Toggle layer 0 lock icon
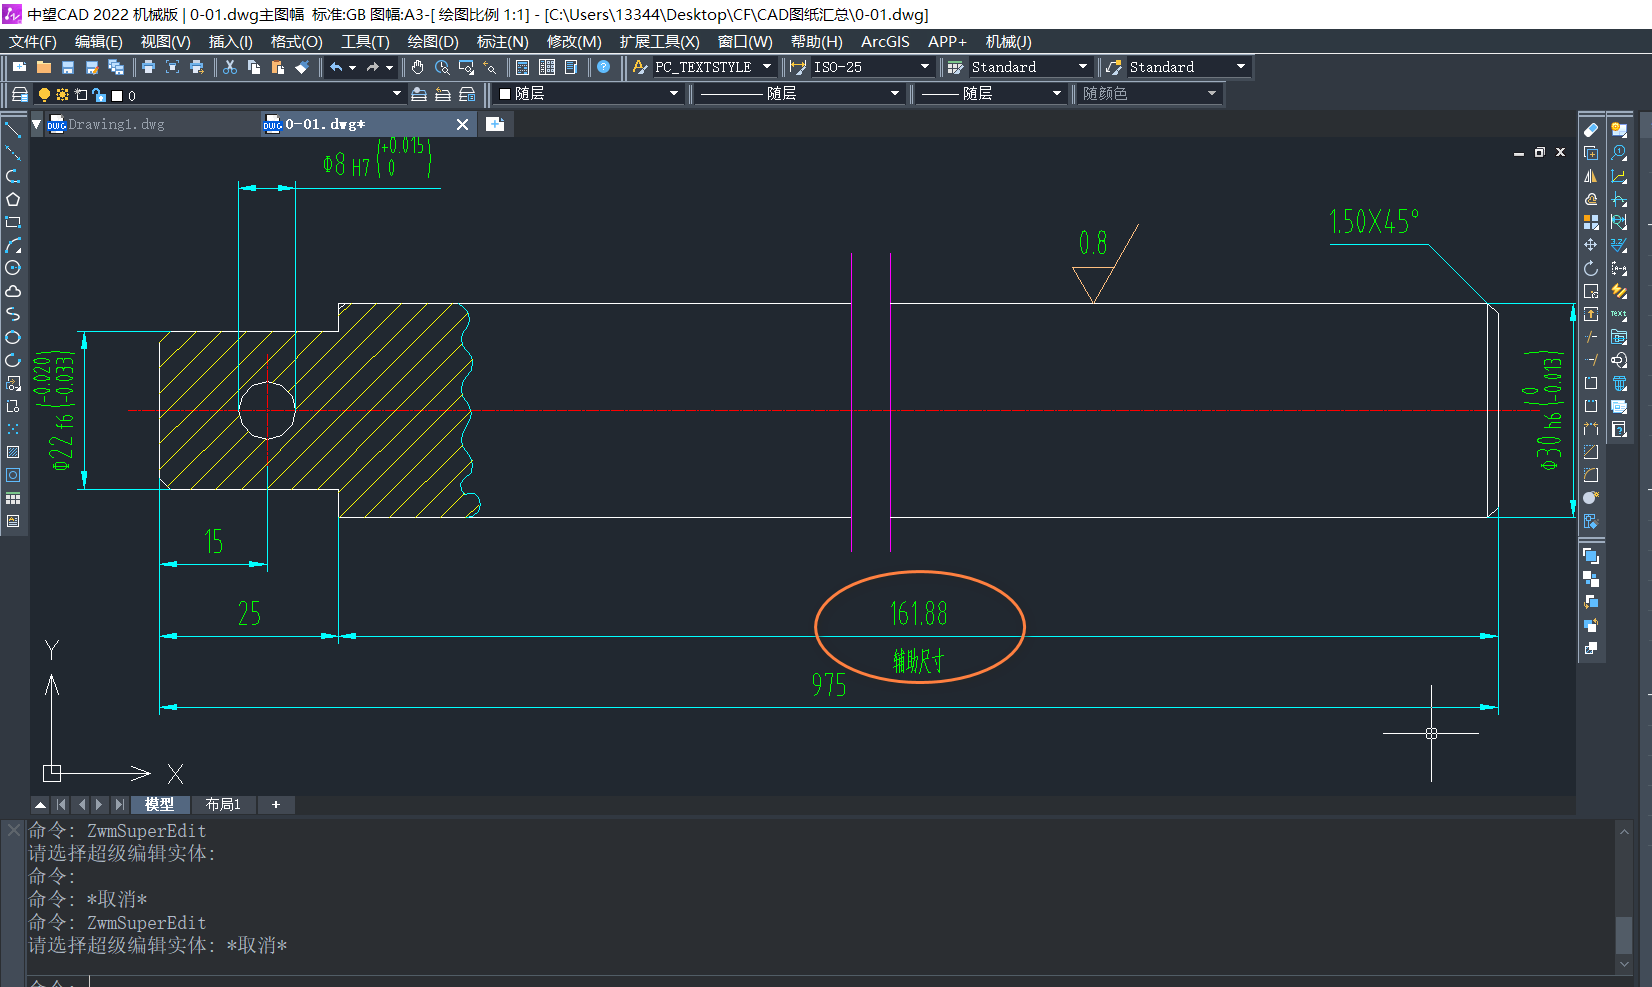The width and height of the screenshot is (1652, 987). [98, 95]
